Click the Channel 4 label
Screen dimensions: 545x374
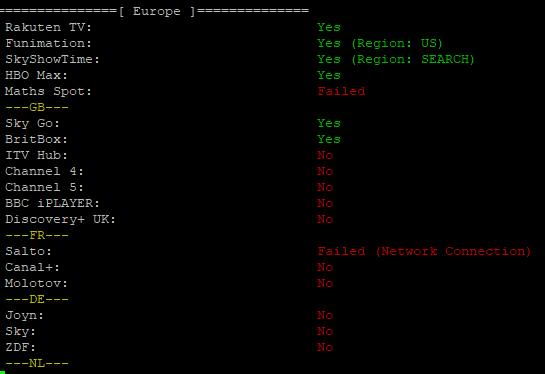click(x=44, y=171)
